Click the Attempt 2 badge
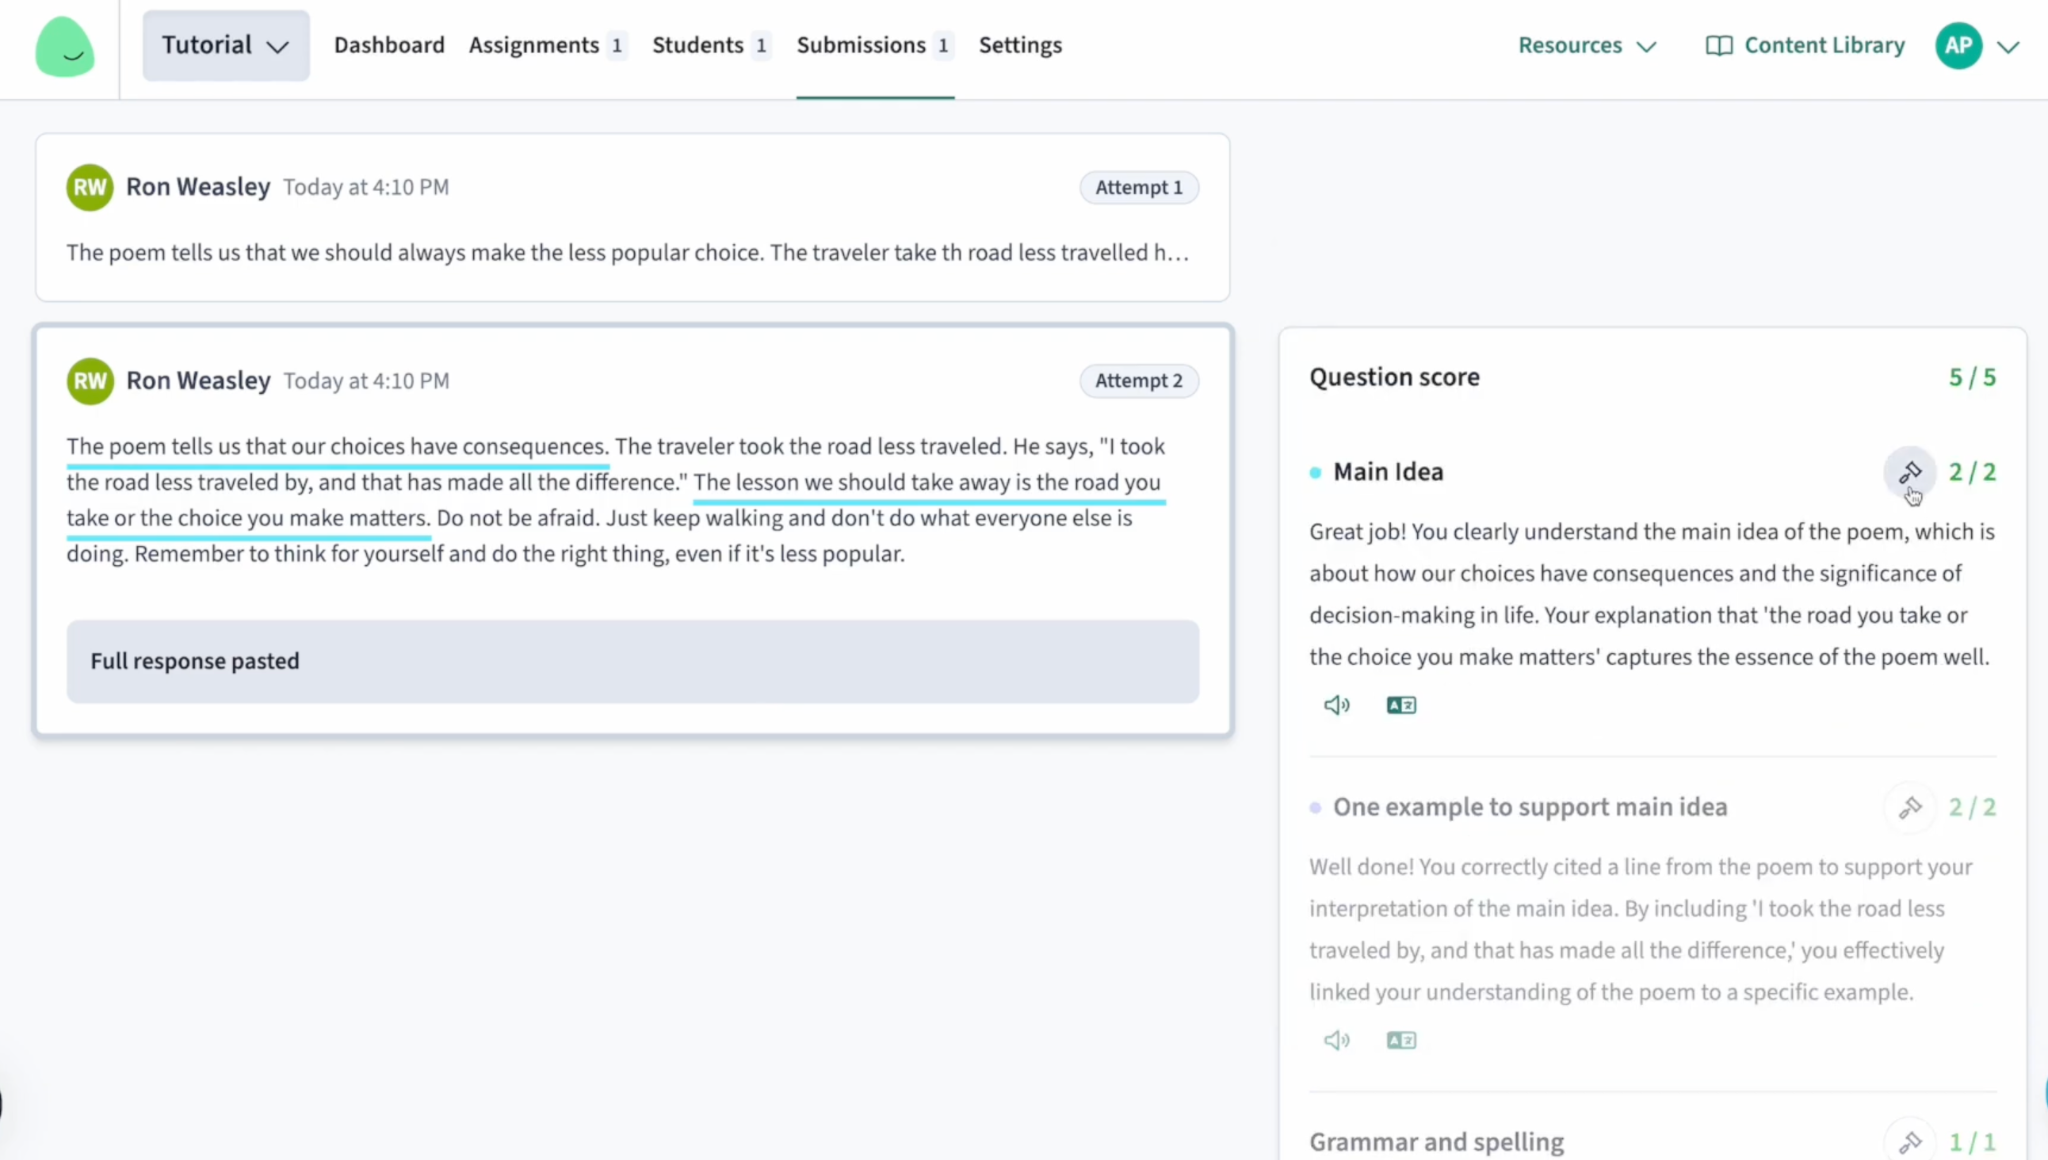Viewport: 2048px width, 1160px height. 1139,381
